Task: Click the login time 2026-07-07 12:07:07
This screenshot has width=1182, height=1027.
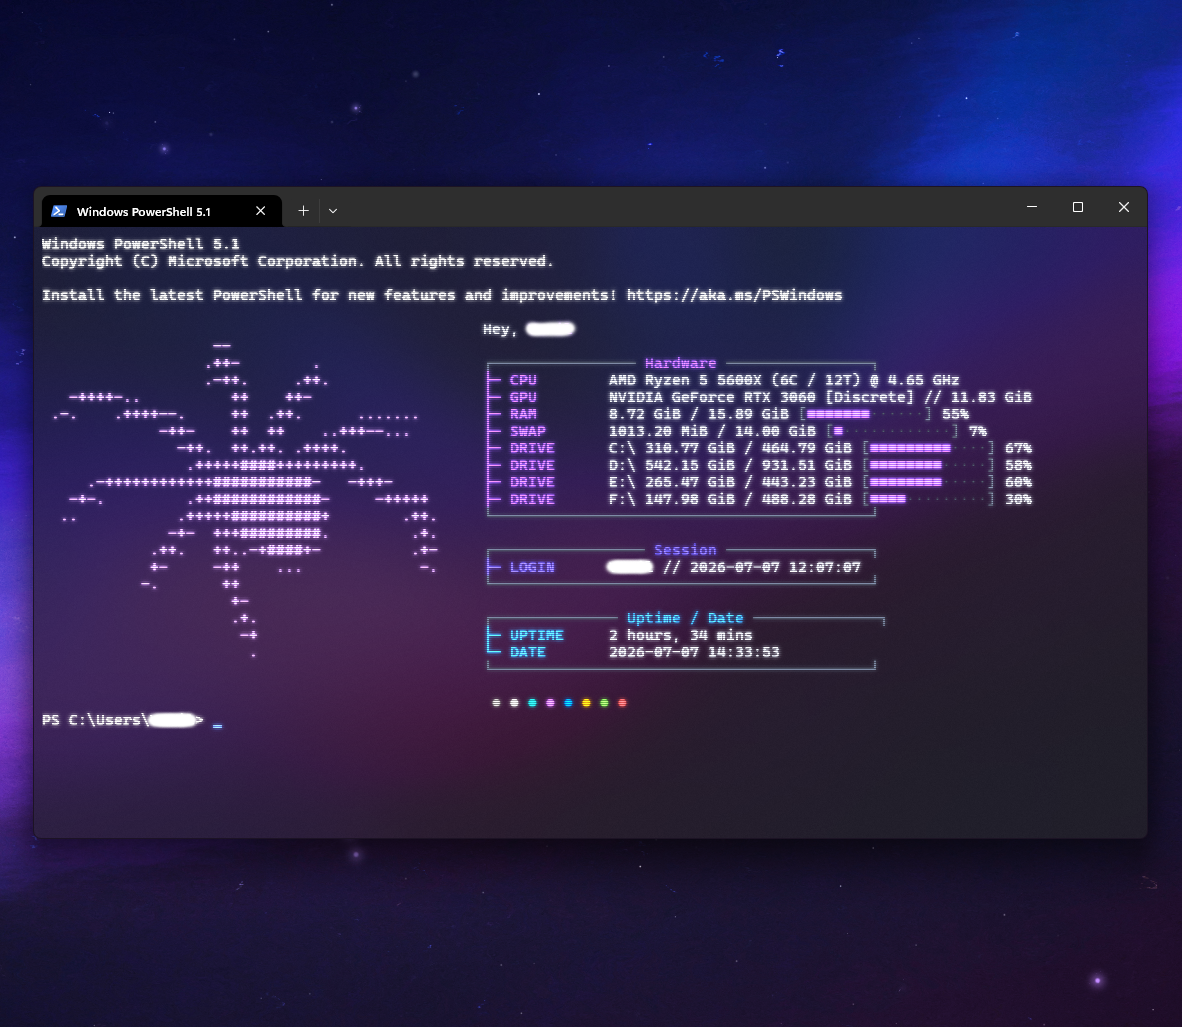Action: coord(775,567)
